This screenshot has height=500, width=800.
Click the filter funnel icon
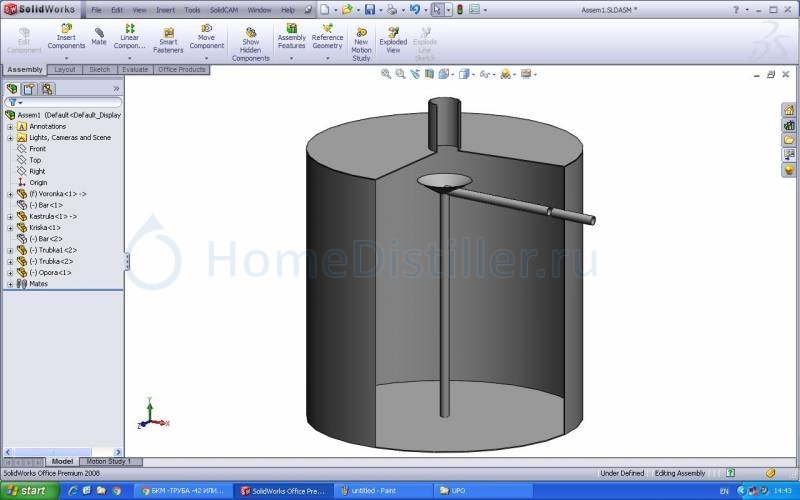tap(13, 103)
